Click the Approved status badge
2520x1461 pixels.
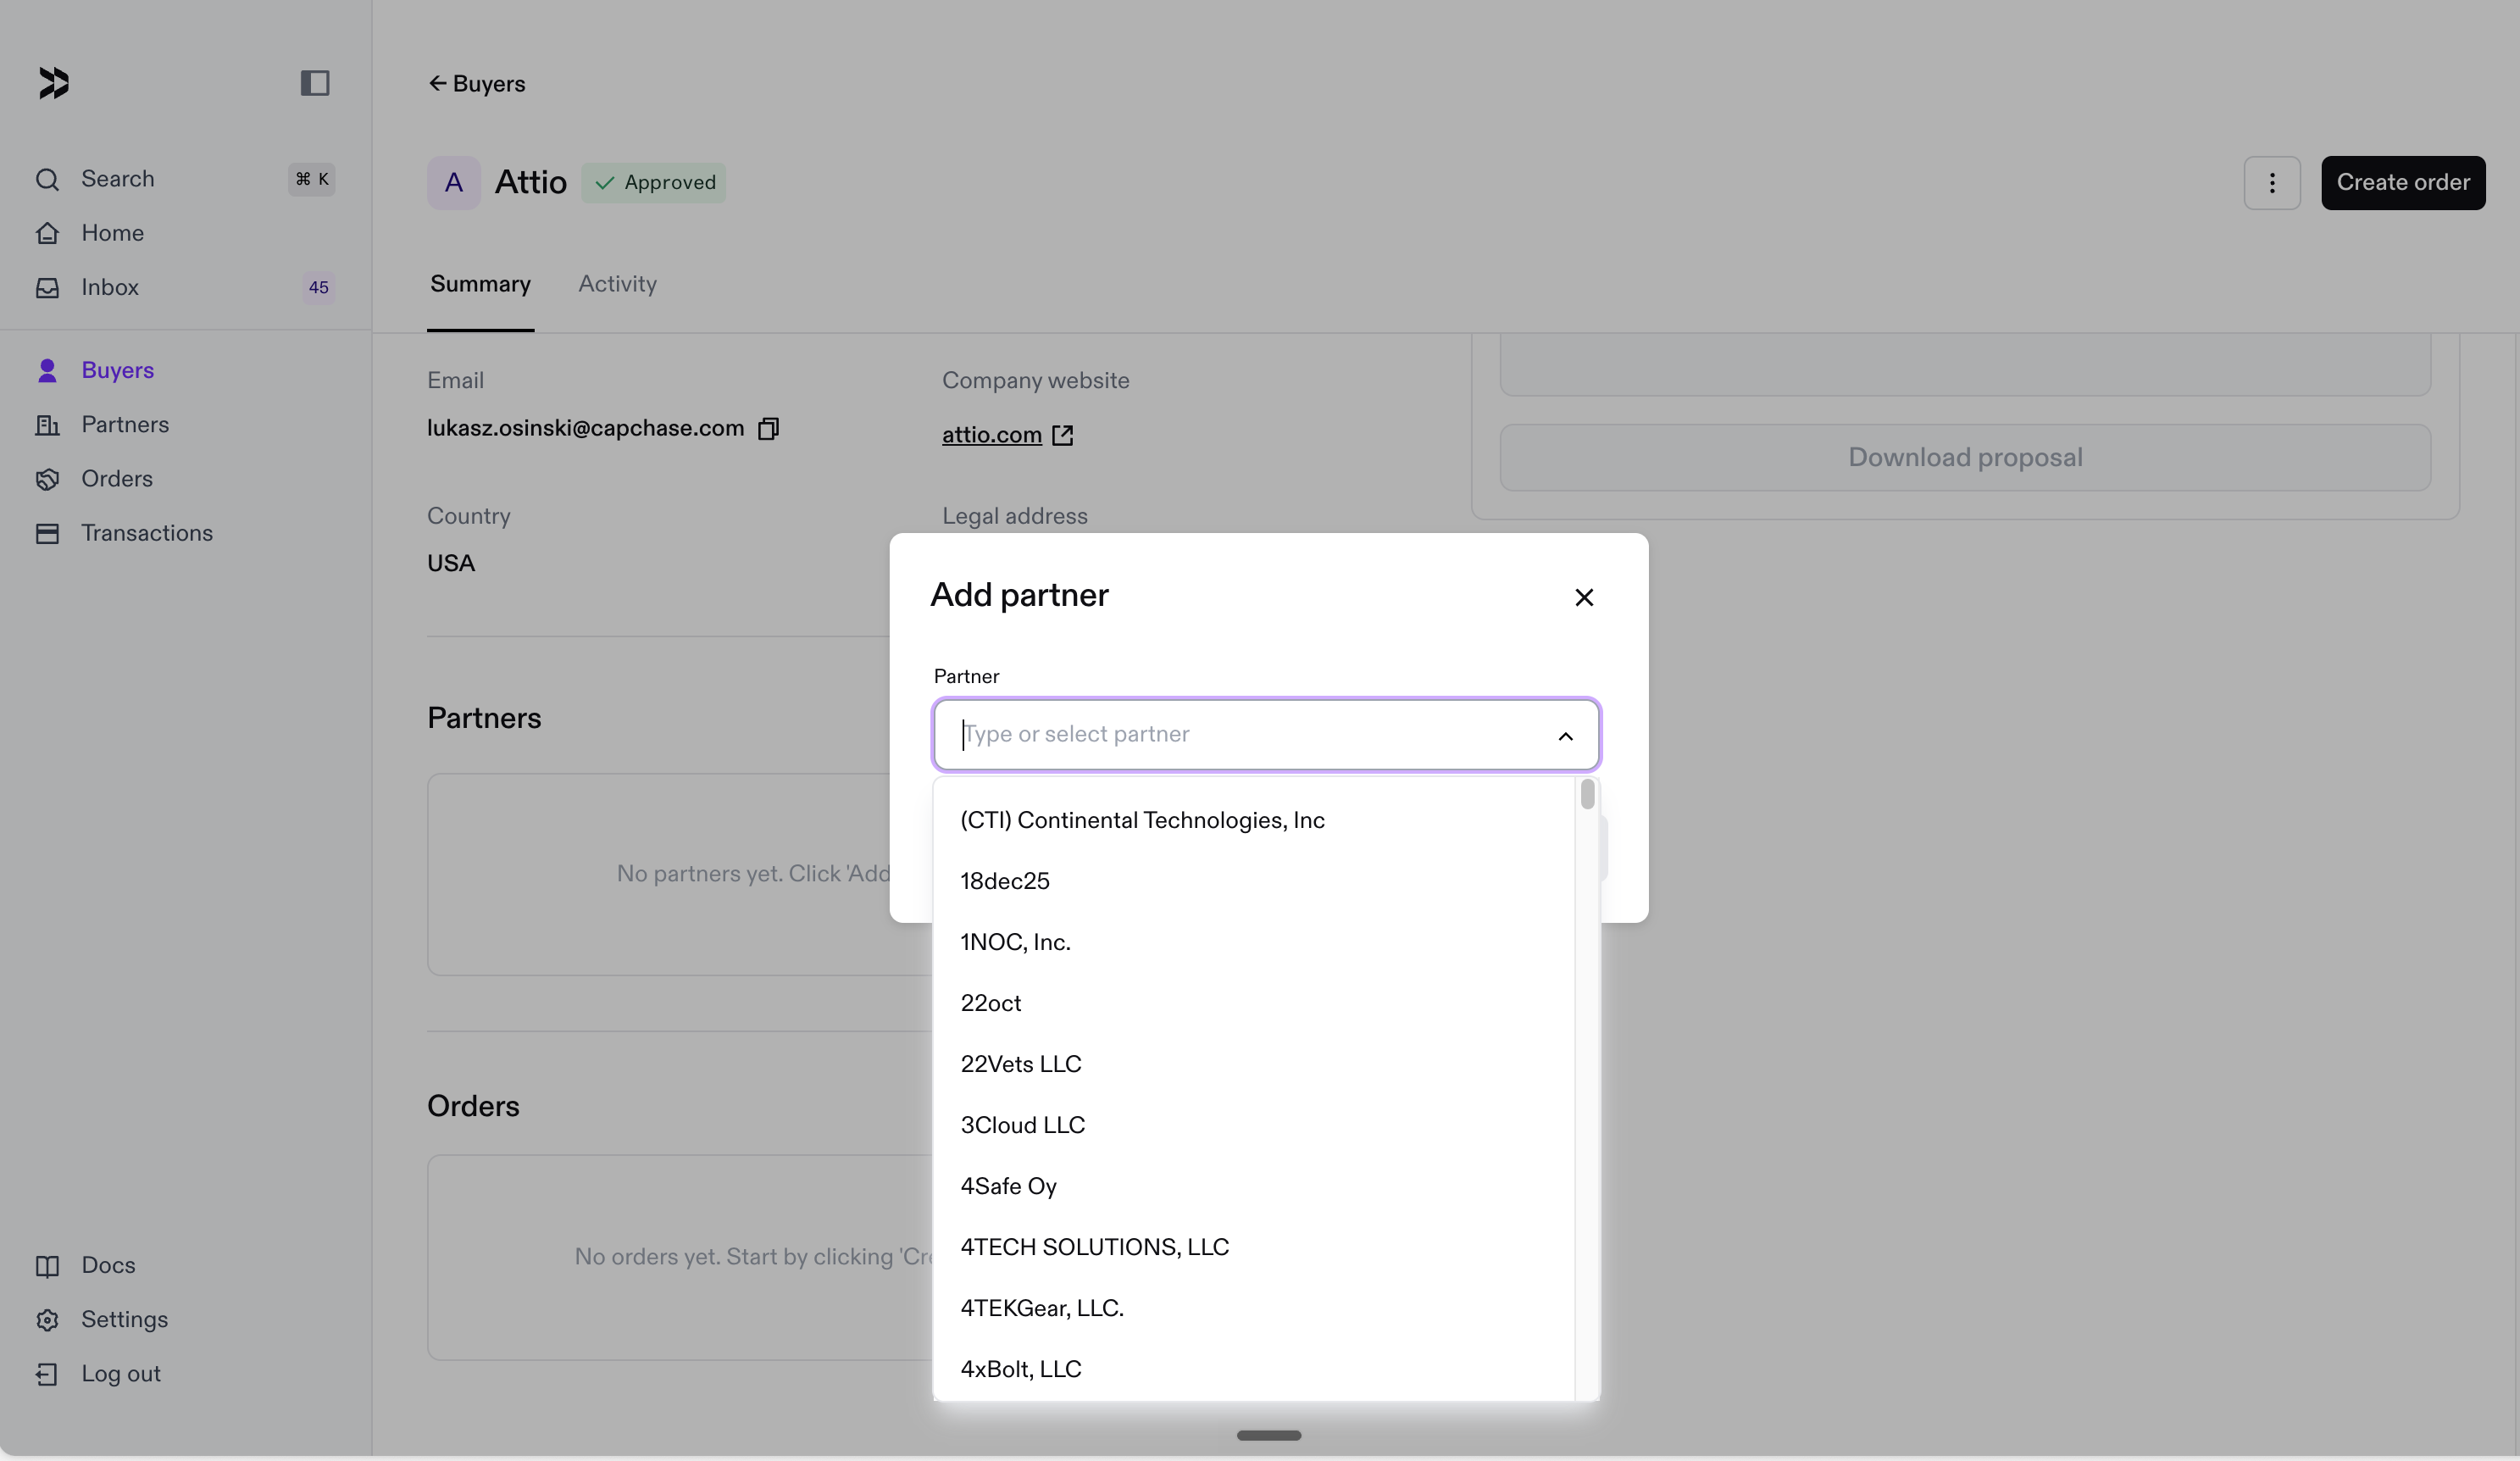654,183
